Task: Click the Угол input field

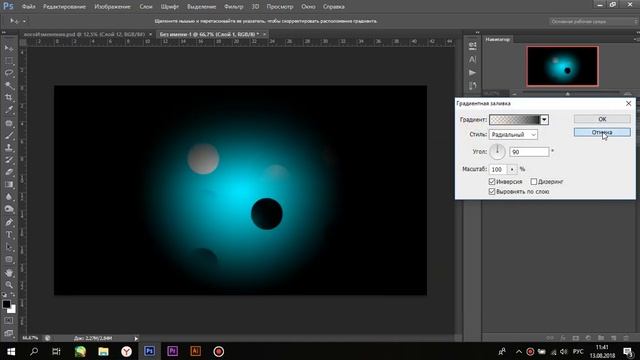Action: 529,152
